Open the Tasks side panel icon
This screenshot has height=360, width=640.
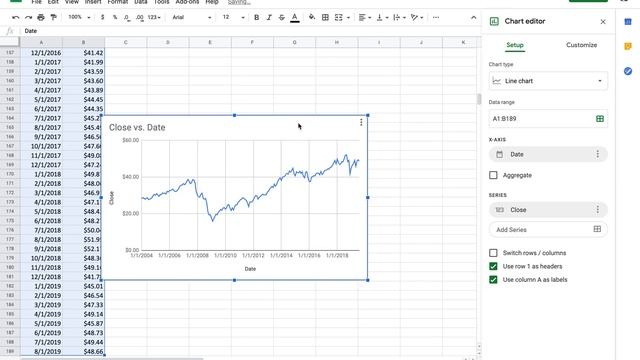(628, 71)
